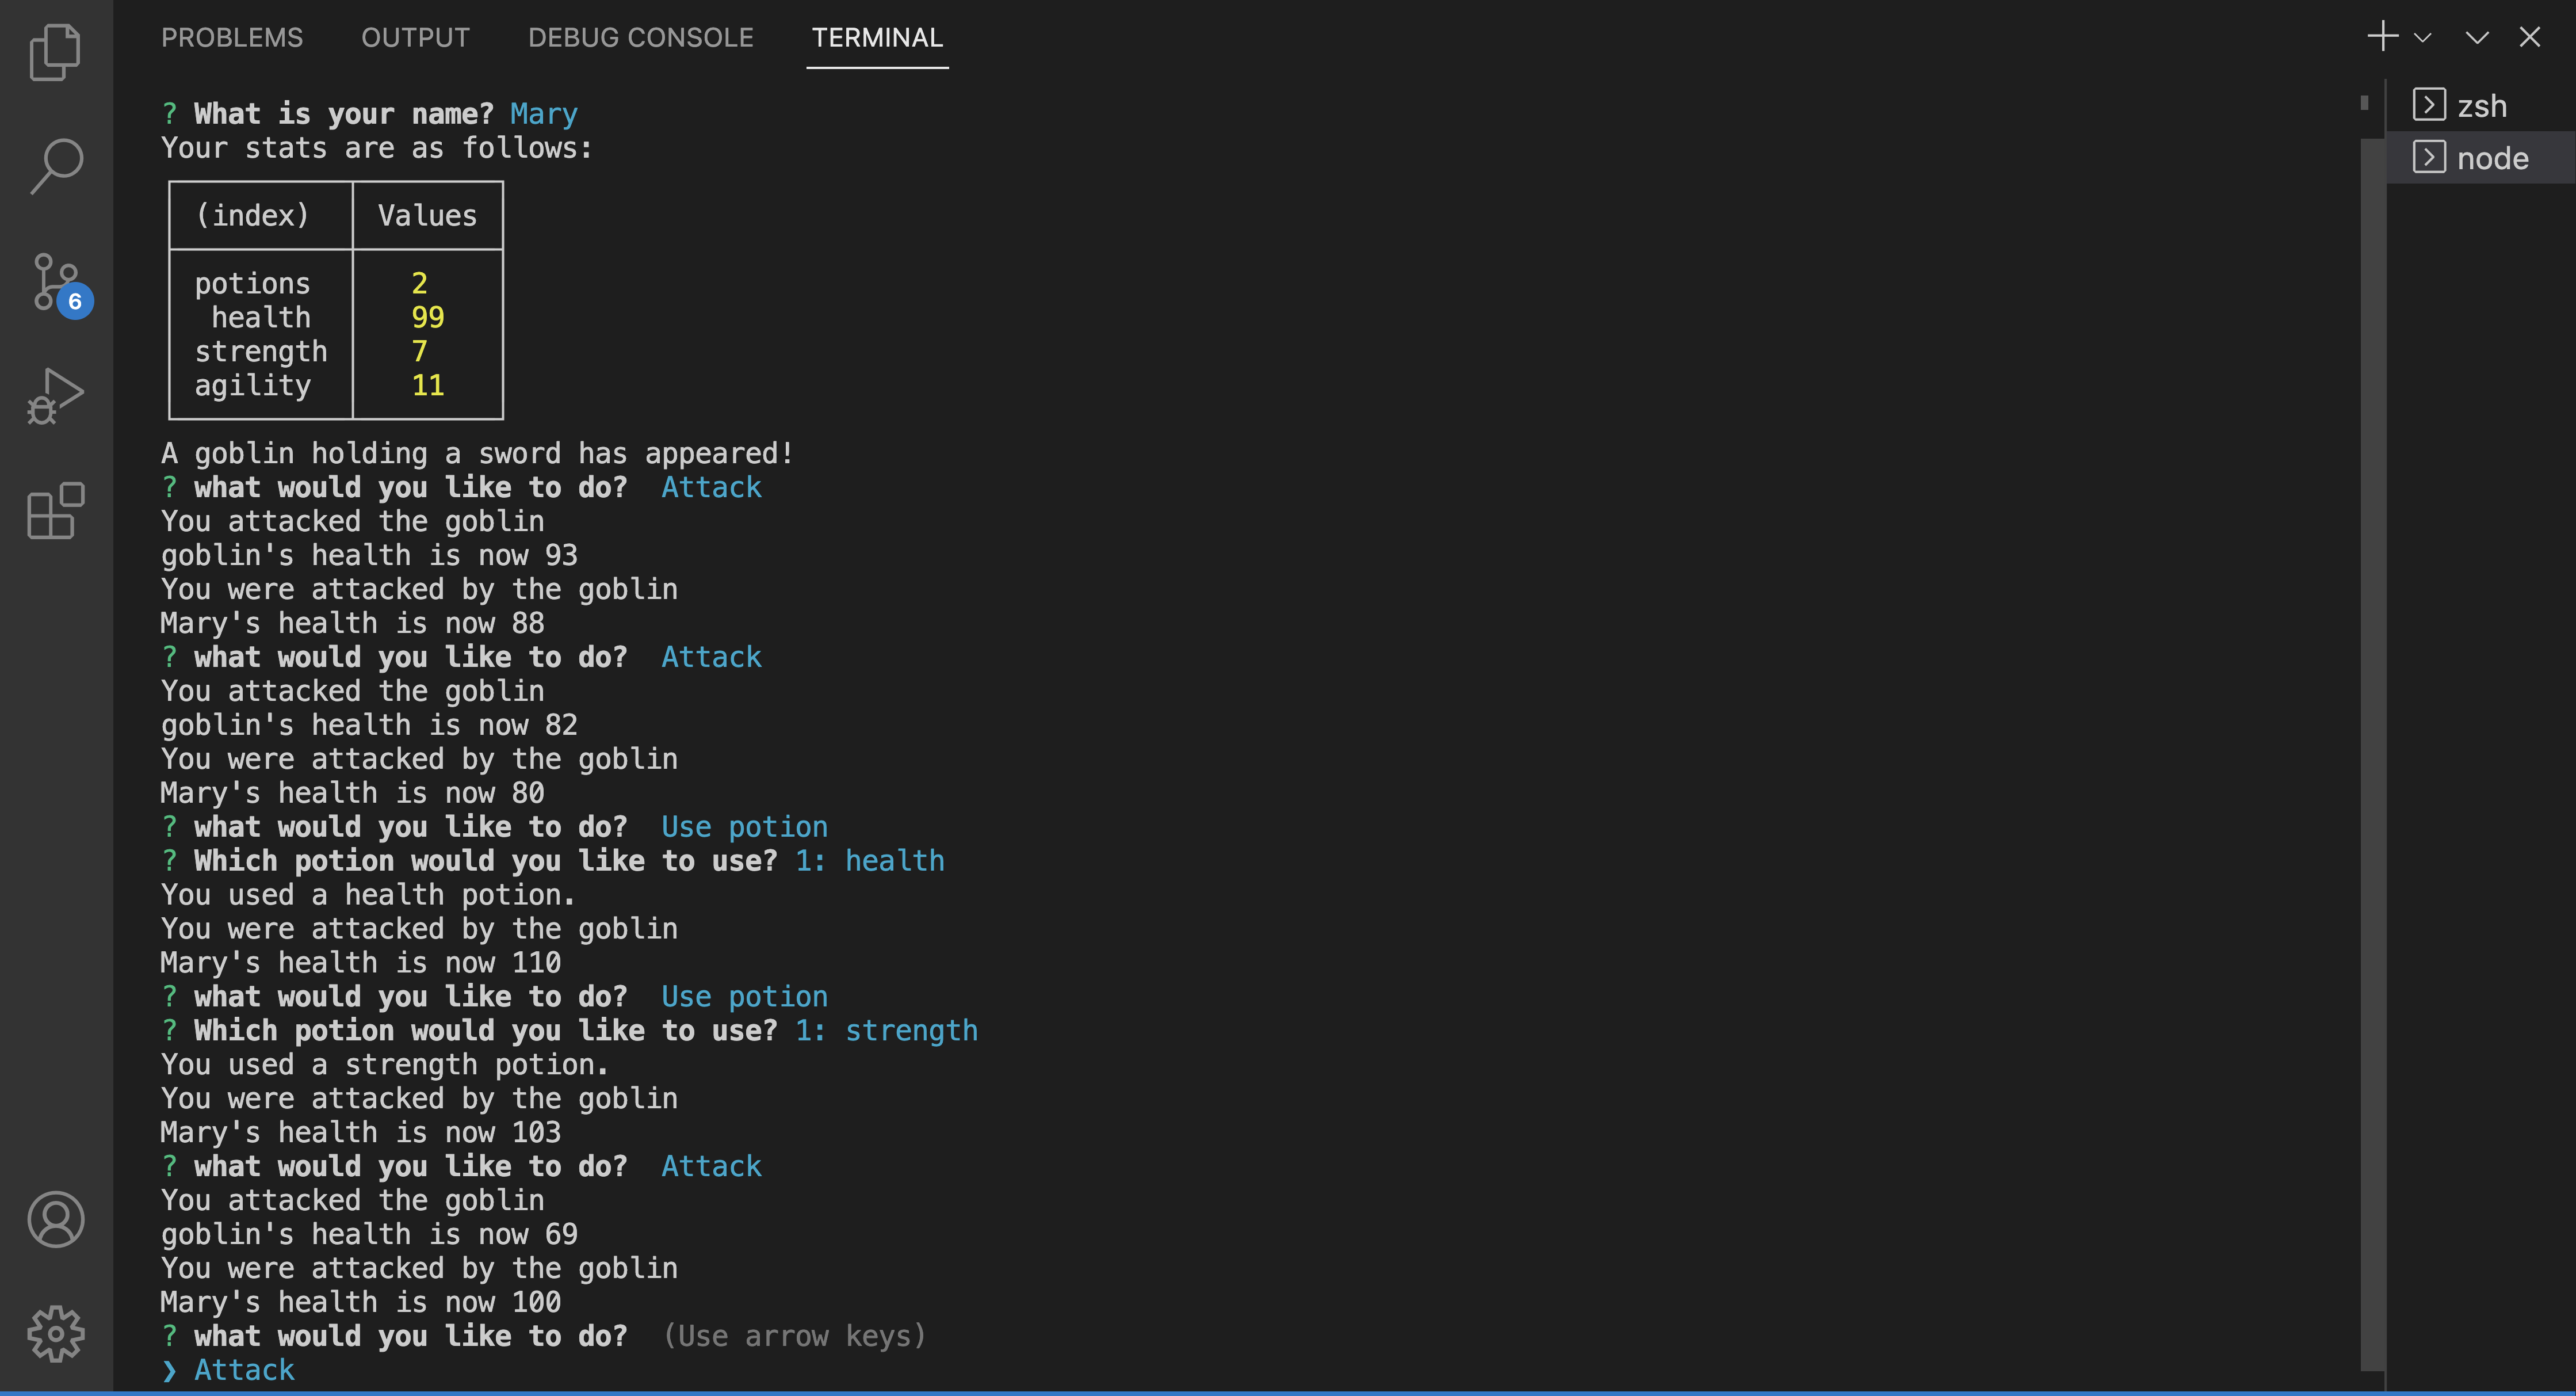Switch to the OUTPUT tab
Viewport: 2576px width, 1396px height.
point(415,38)
